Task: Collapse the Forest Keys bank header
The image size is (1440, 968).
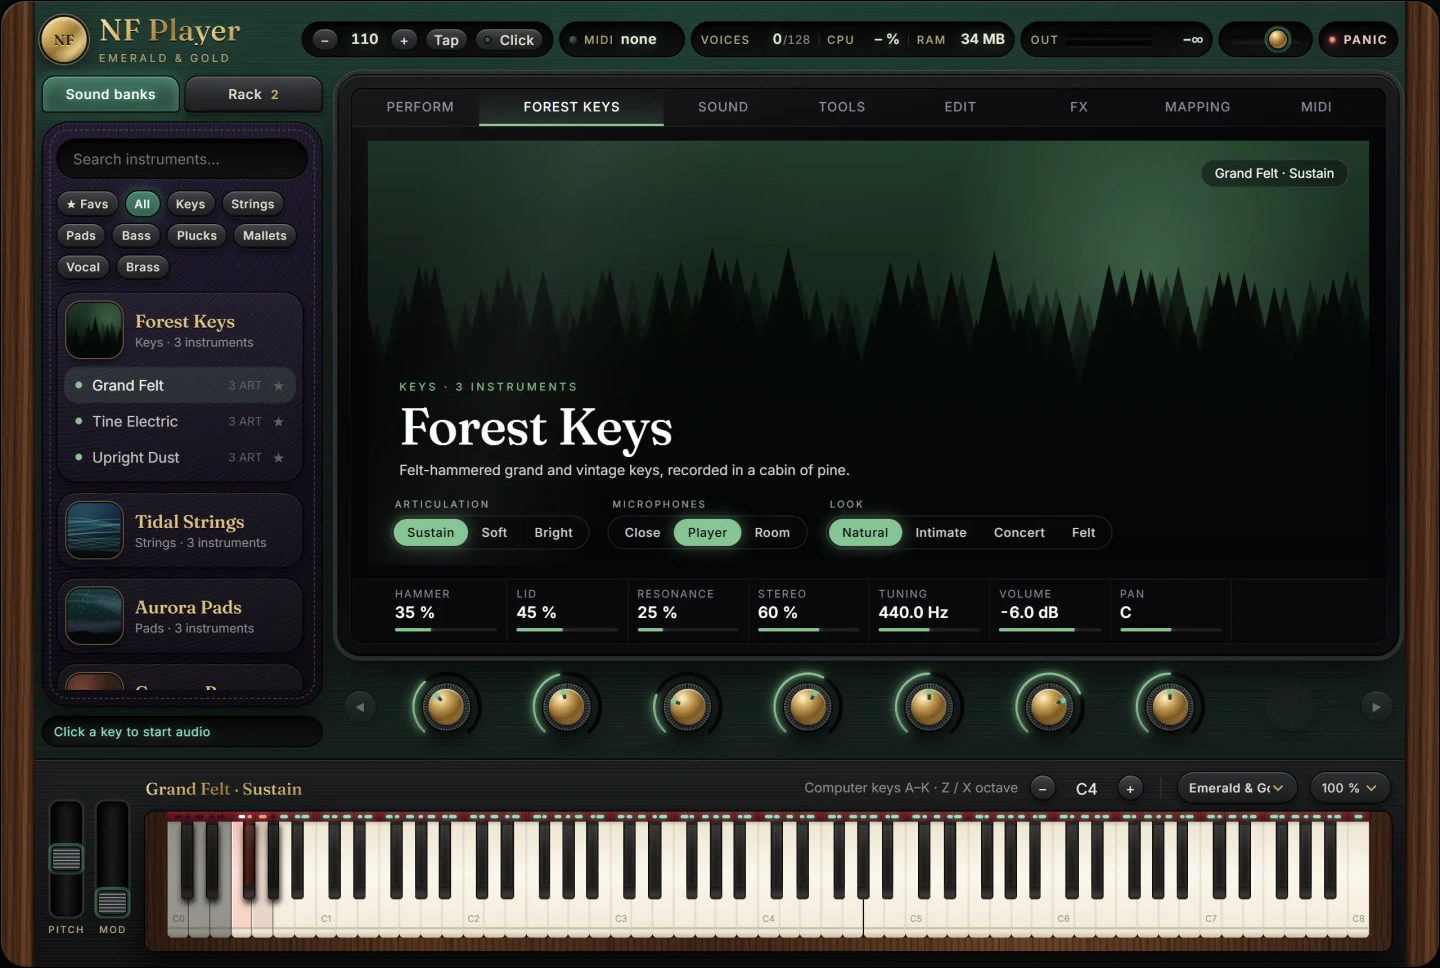Action: coord(180,330)
